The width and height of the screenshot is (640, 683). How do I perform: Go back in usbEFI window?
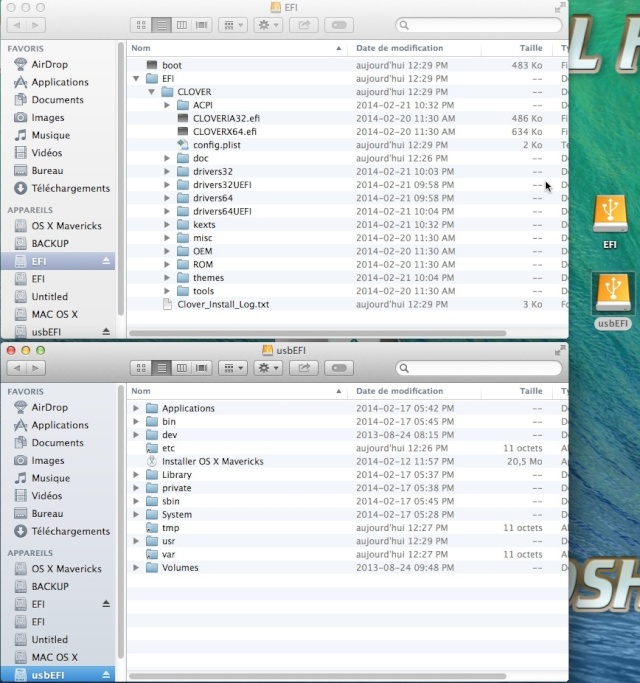point(17,368)
